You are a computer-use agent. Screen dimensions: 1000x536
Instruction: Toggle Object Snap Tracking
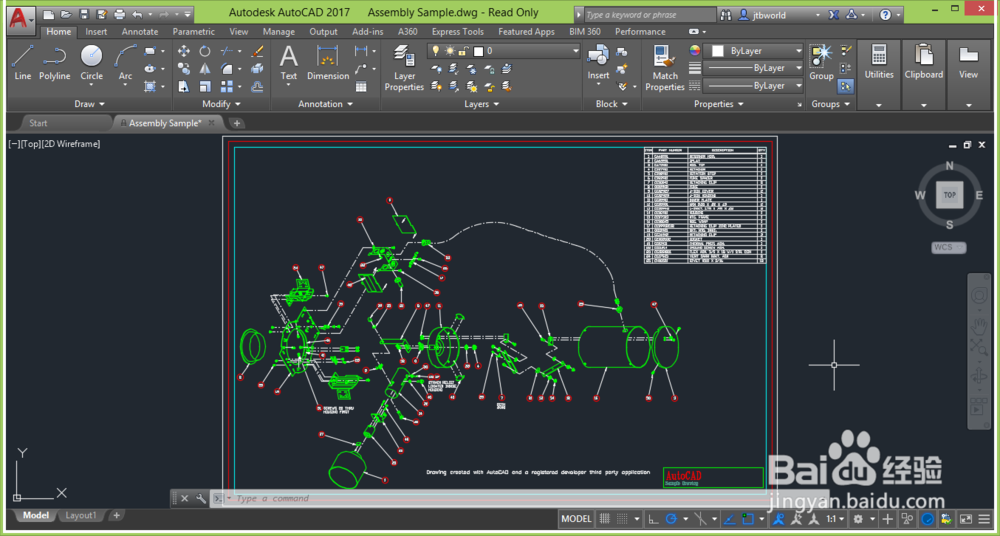click(730, 519)
